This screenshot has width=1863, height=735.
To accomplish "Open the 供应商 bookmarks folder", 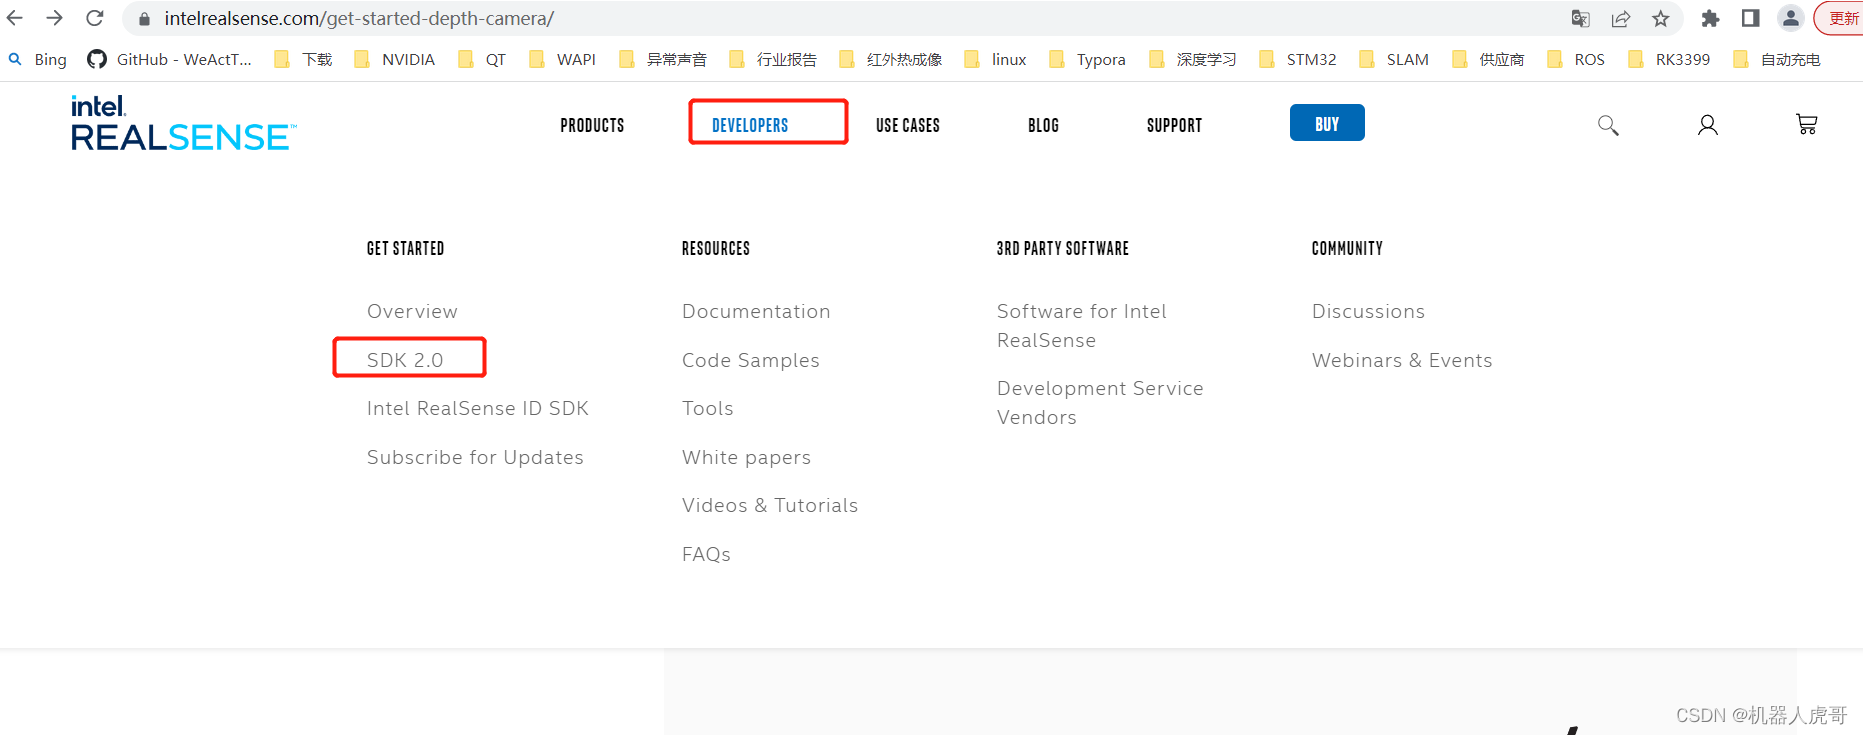I will click(1488, 59).
